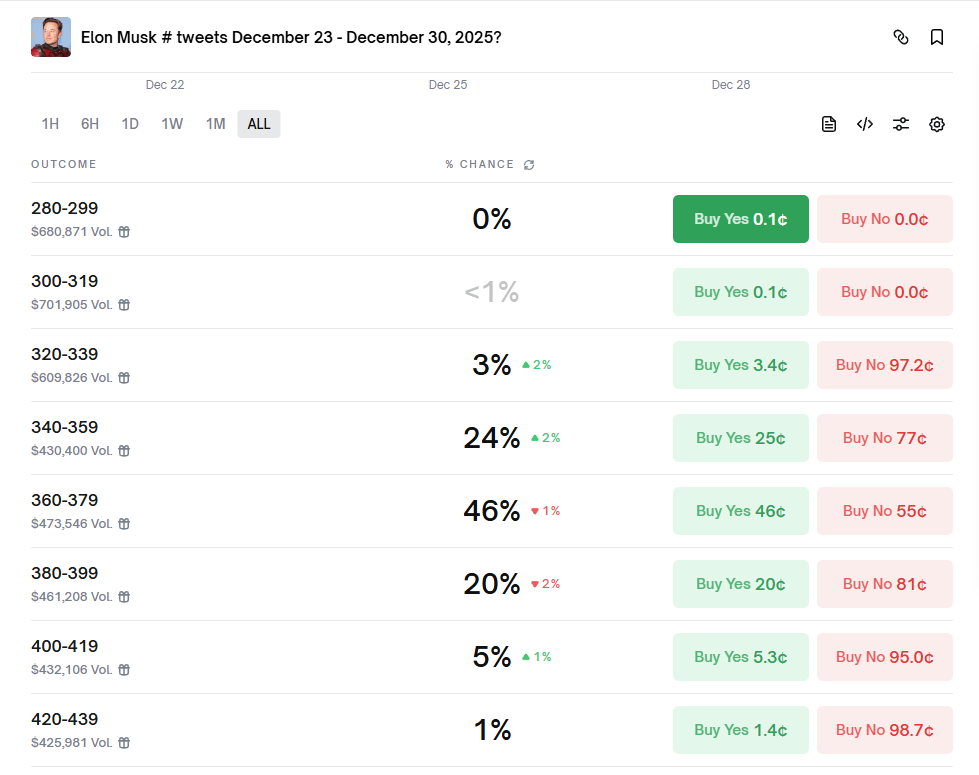The height and width of the screenshot is (775, 979).
Task: Select the 6H time range
Action: (89, 123)
